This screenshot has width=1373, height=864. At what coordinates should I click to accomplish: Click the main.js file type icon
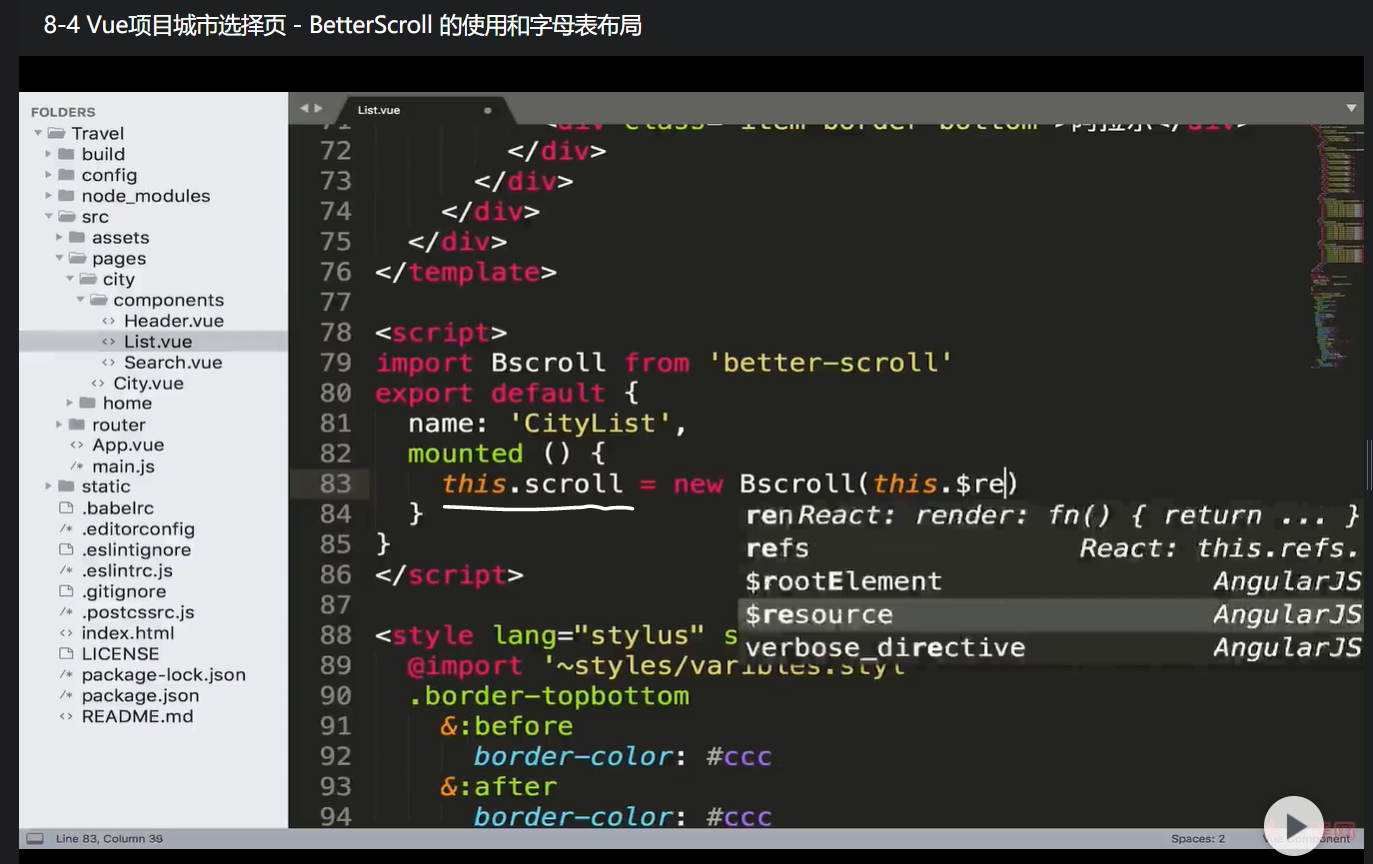(x=76, y=467)
